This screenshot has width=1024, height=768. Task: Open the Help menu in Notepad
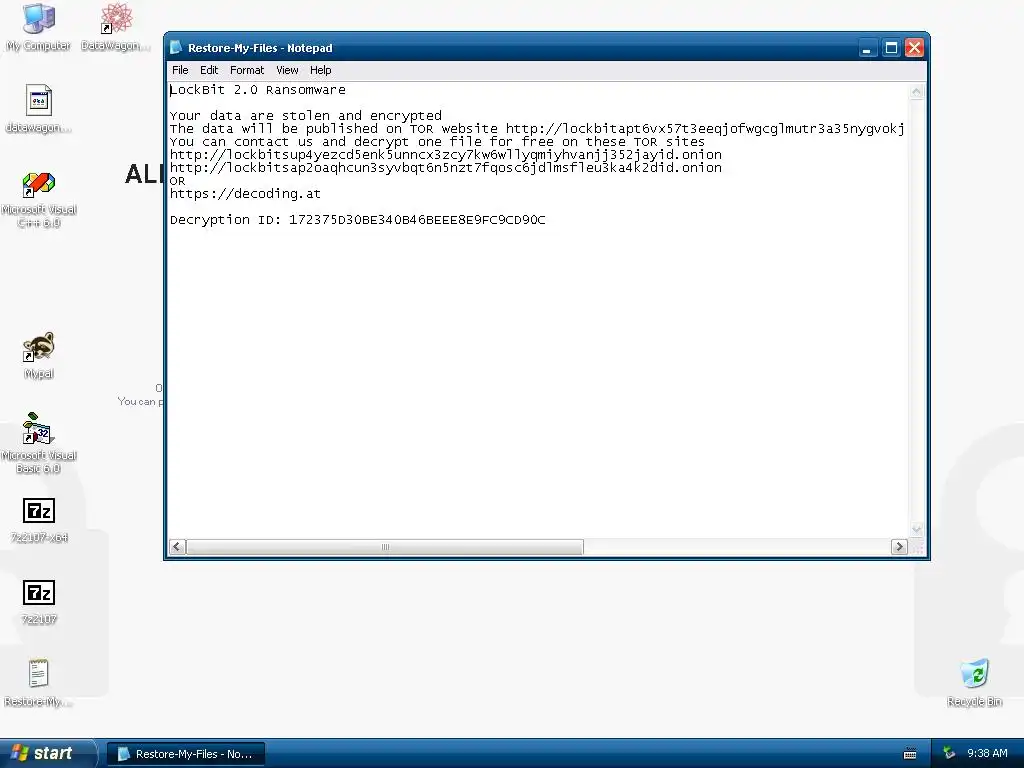(321, 70)
